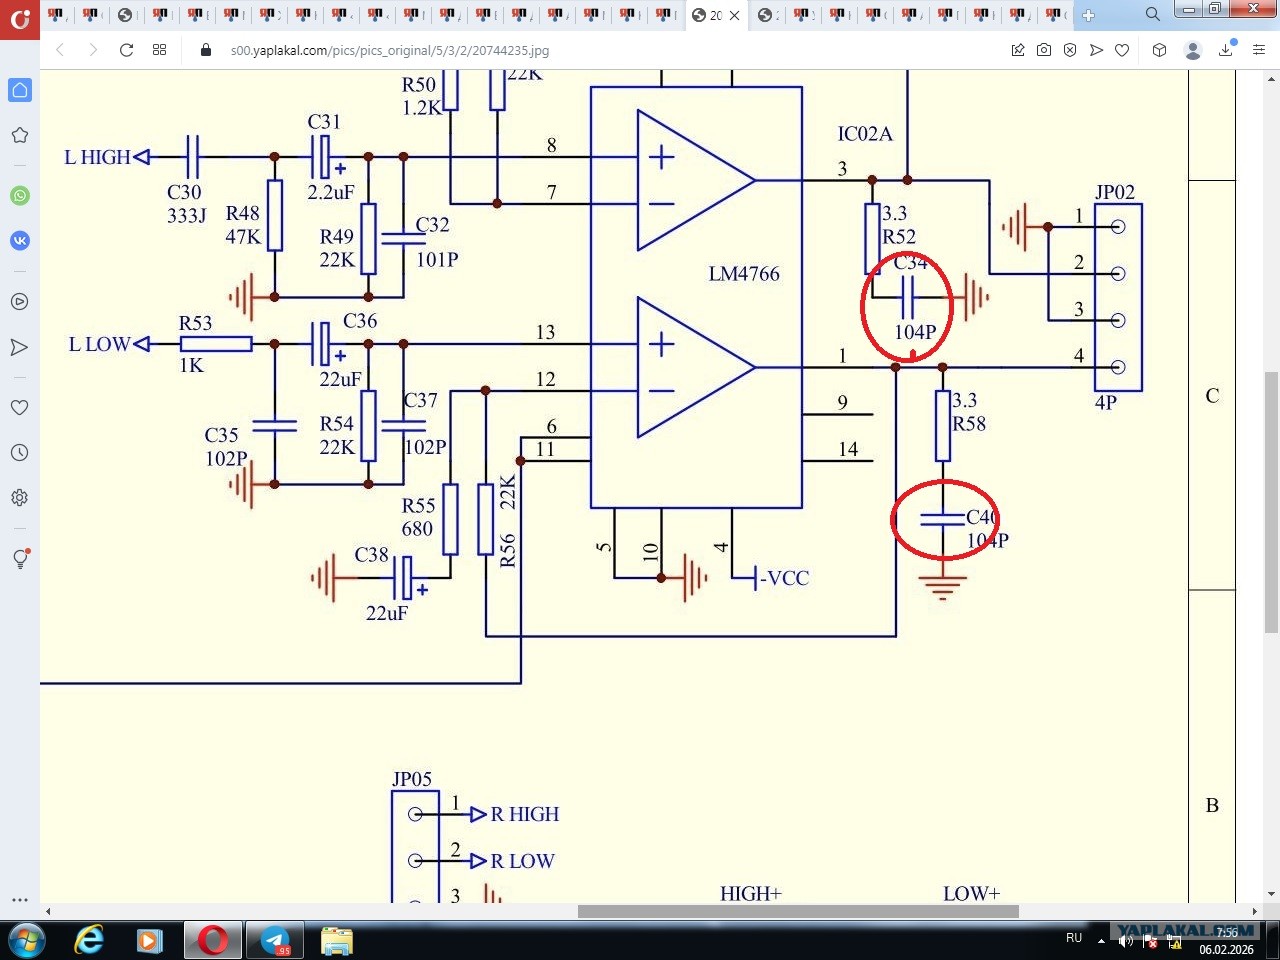Screen dimensions: 1280x960
Task: Click the Opera taskbar button
Action: coord(212,940)
